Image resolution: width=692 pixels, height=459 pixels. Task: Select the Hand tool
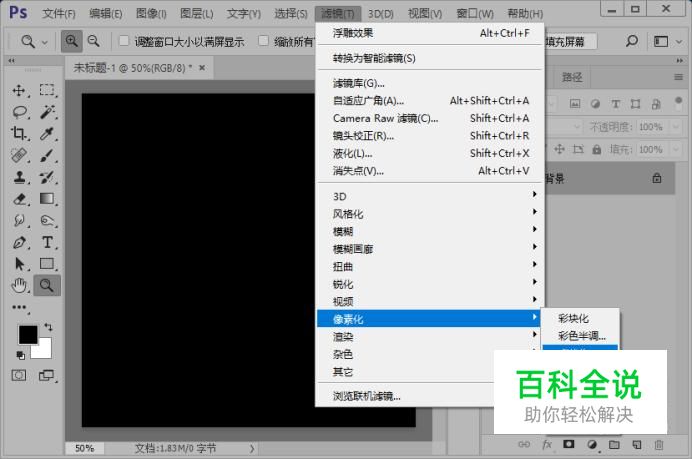[19, 286]
